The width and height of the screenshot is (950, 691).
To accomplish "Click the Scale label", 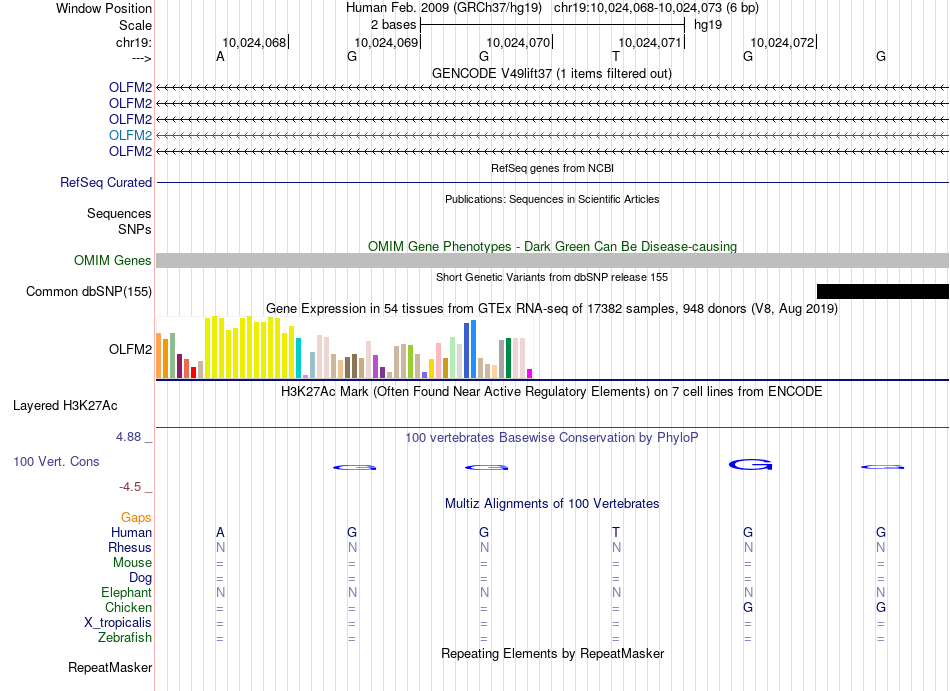I will tap(136, 25).
